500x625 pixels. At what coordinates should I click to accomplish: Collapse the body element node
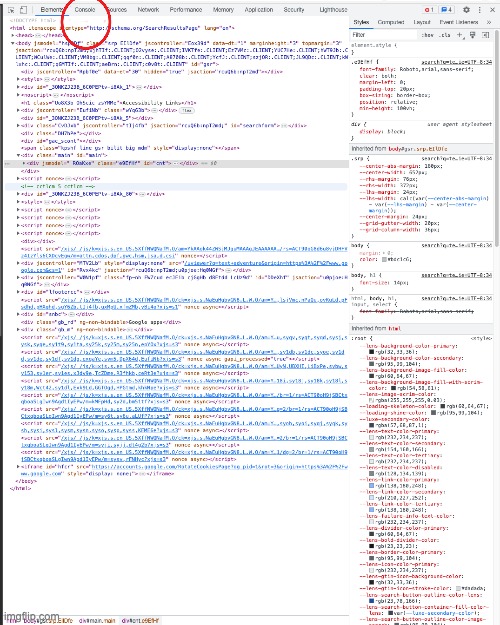coord(12,43)
